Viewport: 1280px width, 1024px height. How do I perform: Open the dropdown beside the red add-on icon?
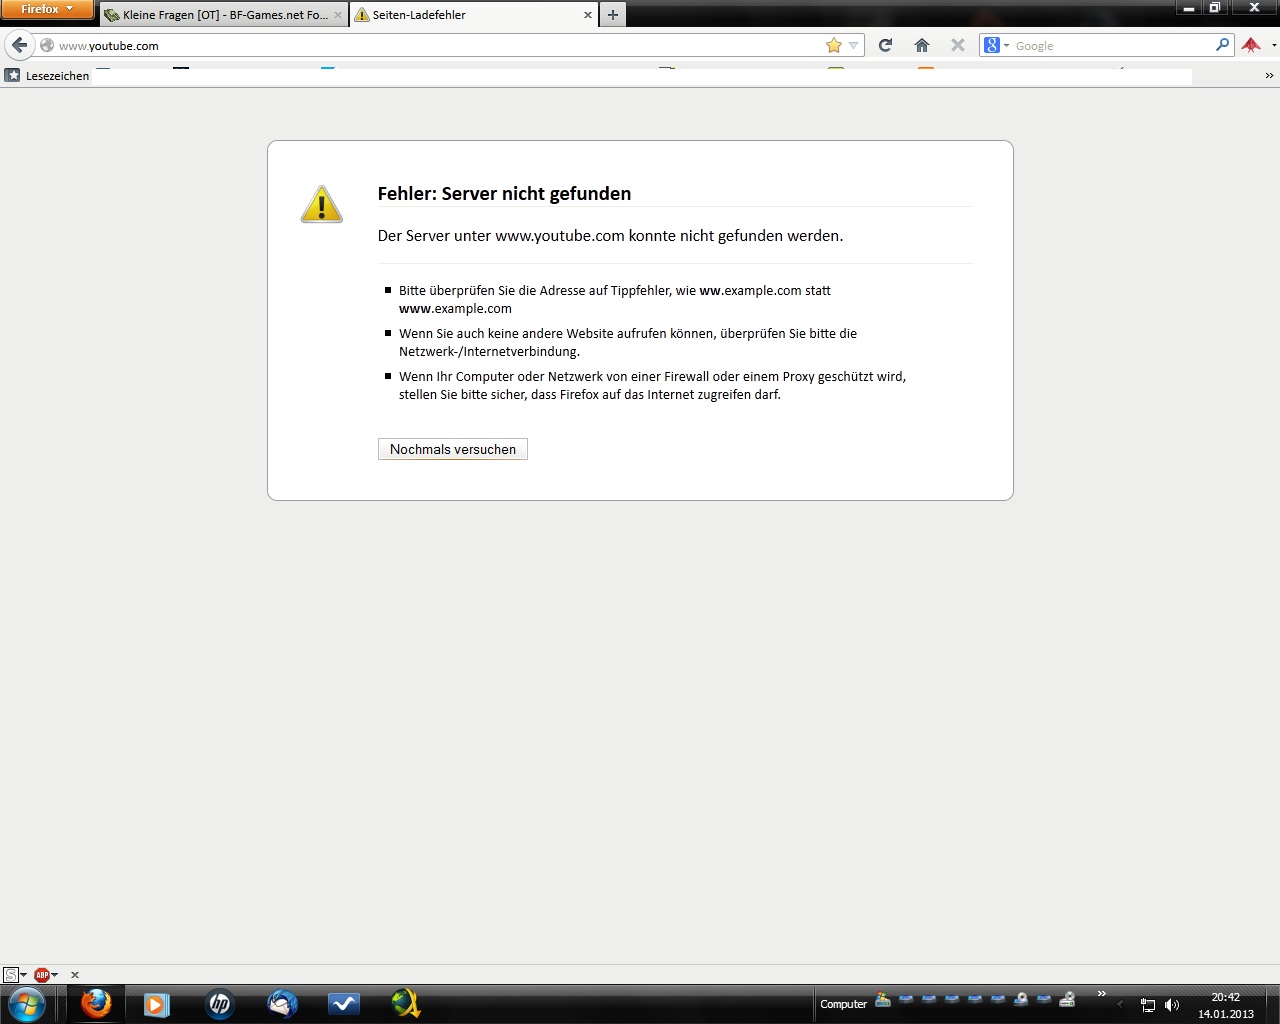1273,46
